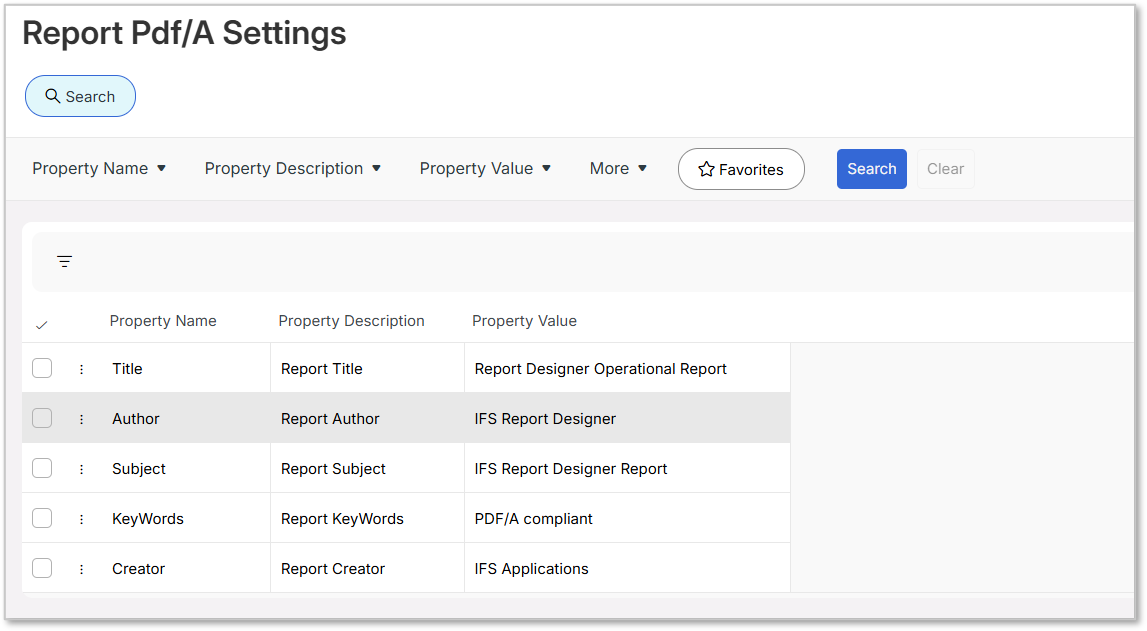Image resolution: width=1147 pixels, height=631 pixels.
Task: Toggle the Search pill with magnifier icon
Action: tap(80, 97)
